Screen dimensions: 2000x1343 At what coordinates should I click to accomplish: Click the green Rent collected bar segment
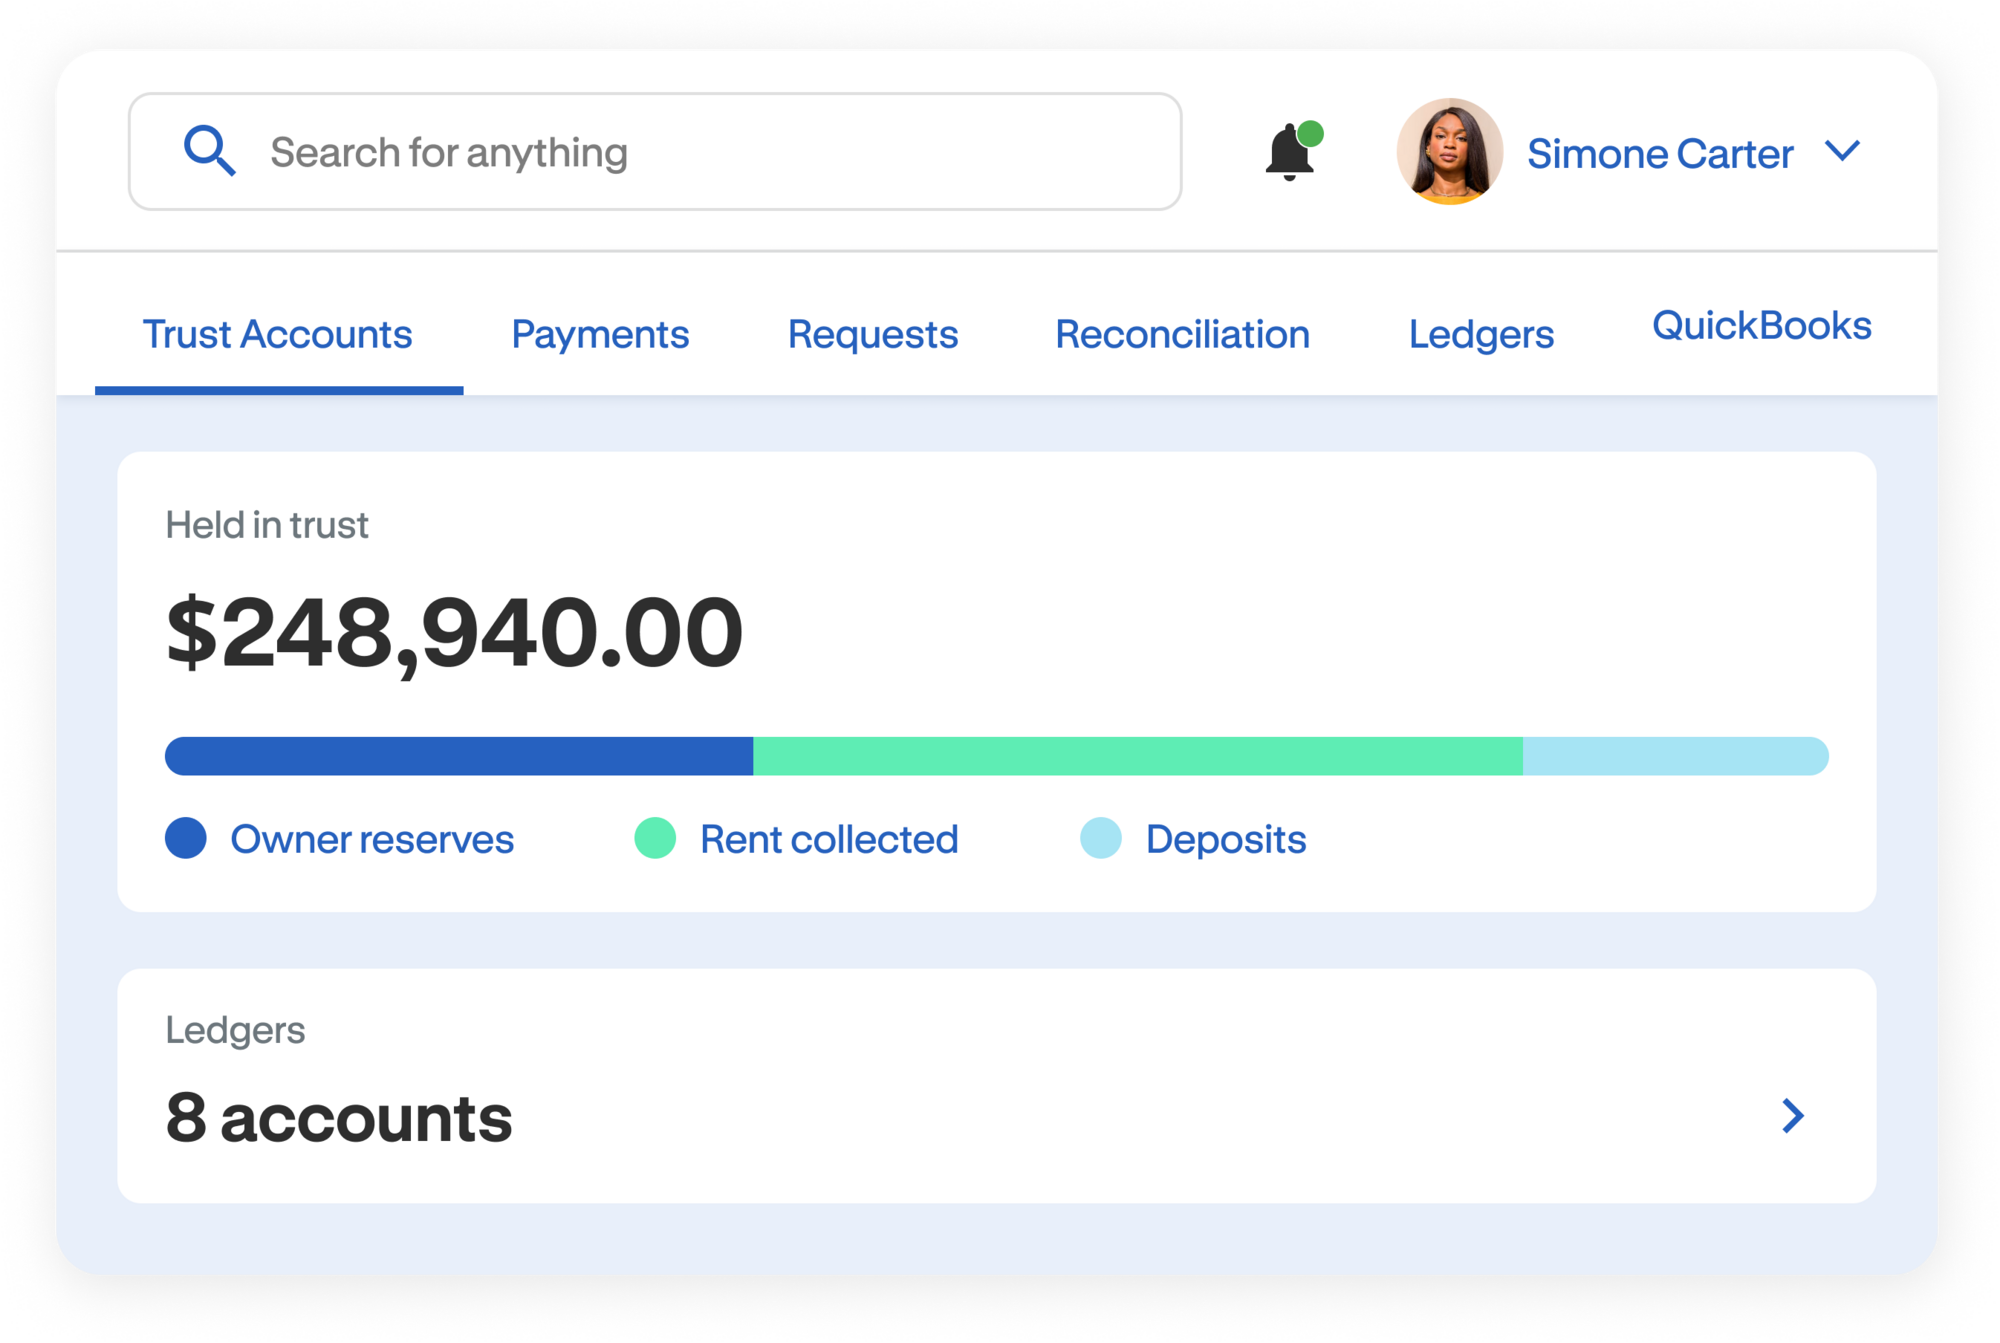1138,756
